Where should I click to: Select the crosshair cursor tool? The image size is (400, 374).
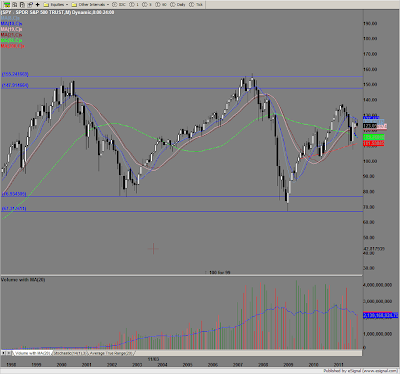pyautogui.click(x=37, y=5)
